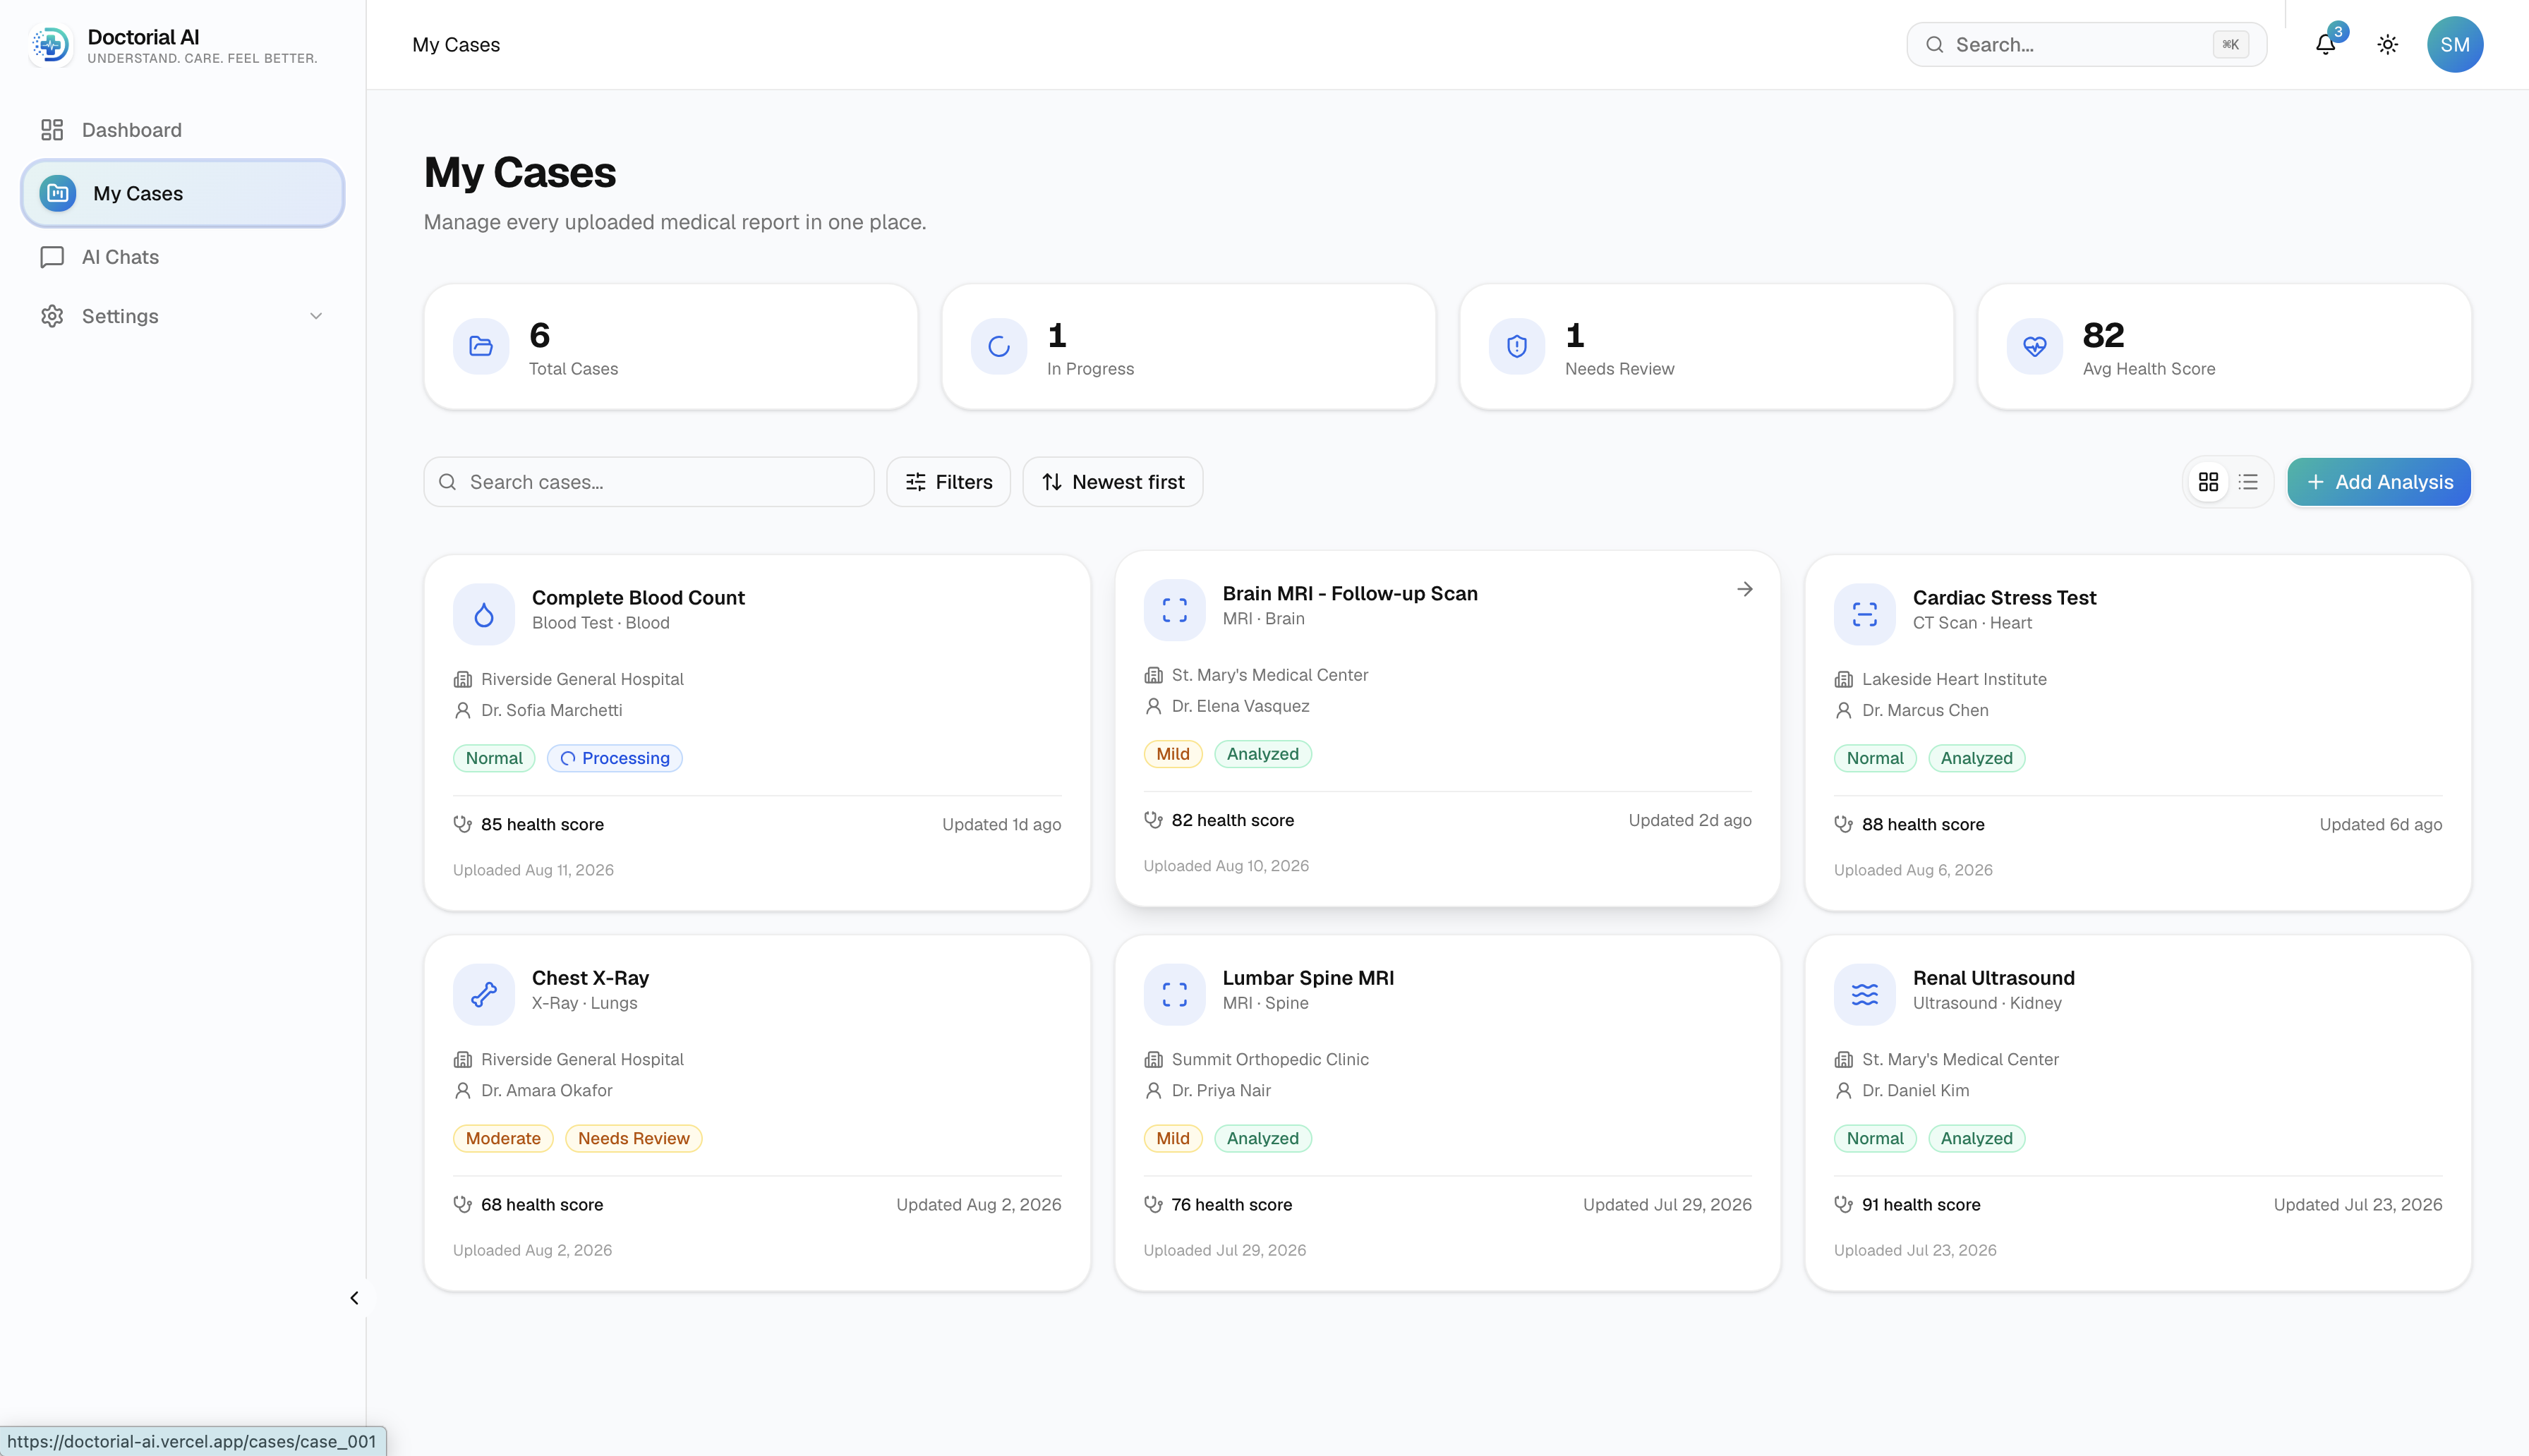2529x1456 pixels.
Task: Click the 'Dr. Elena Vasquez' text
Action: coord(1240,706)
